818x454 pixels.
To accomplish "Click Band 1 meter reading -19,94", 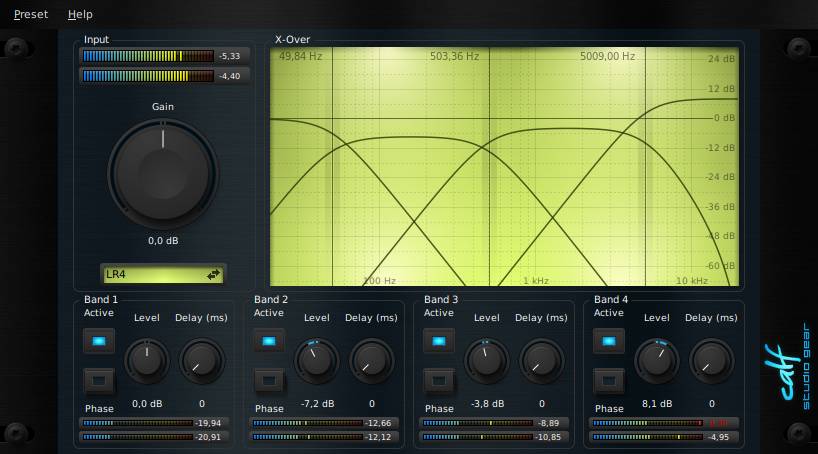I will click(208, 423).
